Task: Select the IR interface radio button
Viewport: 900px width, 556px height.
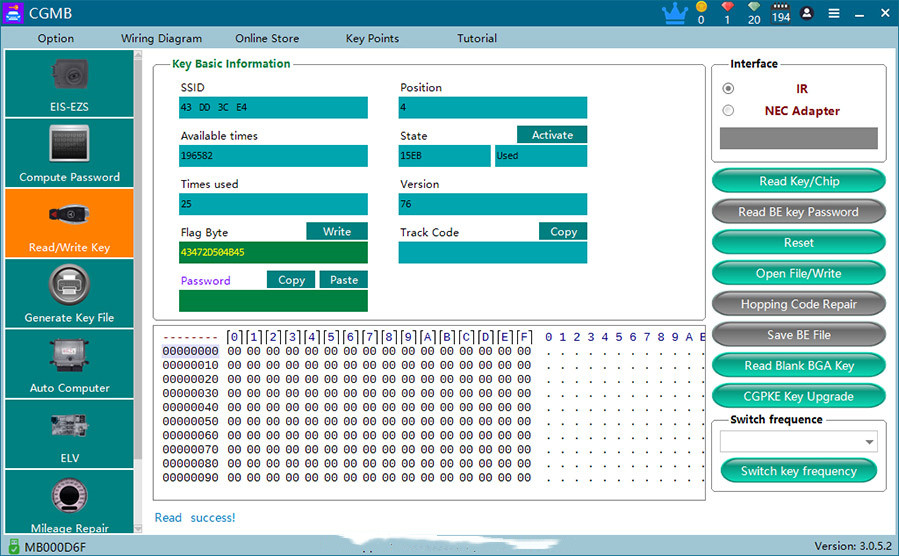Action: pyautogui.click(x=728, y=89)
